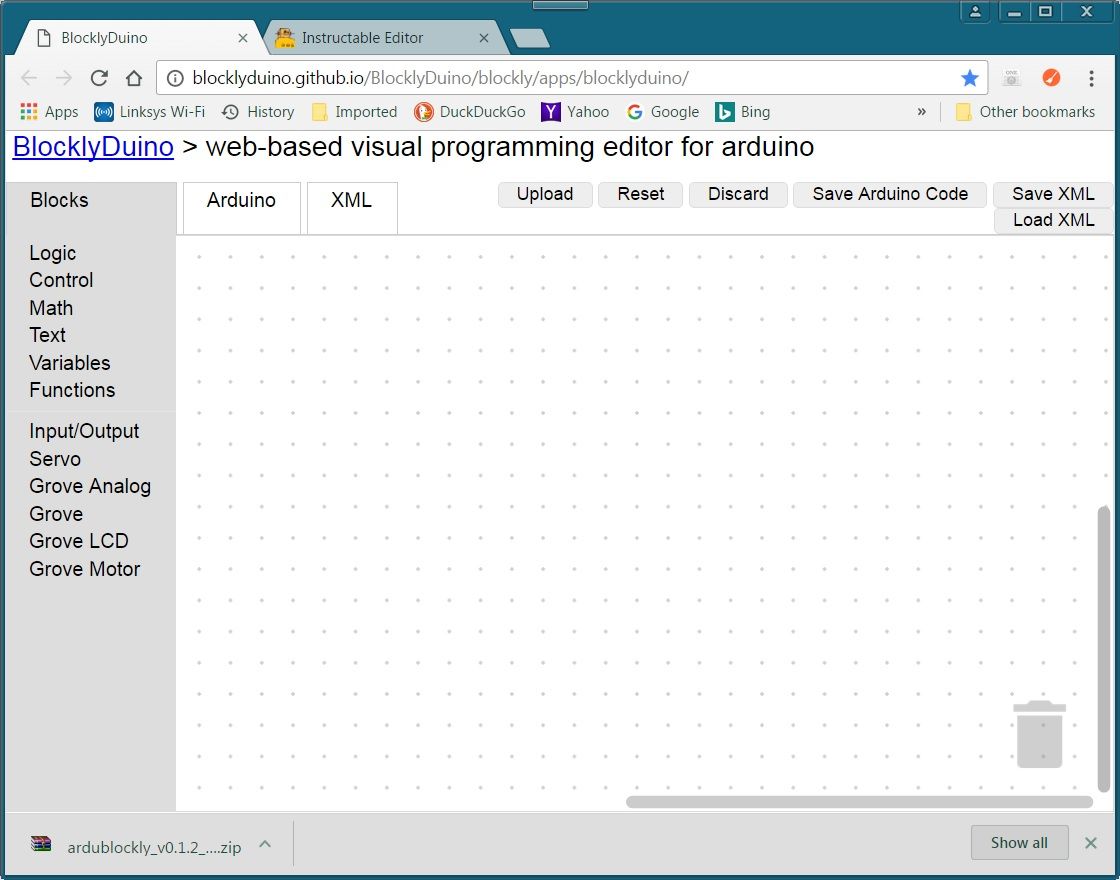Click the browser home icon
The height and width of the screenshot is (880, 1120).
pos(134,78)
